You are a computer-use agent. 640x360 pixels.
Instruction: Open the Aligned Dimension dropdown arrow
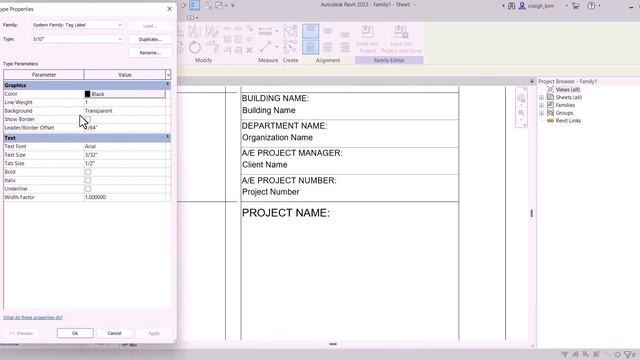pos(276,31)
